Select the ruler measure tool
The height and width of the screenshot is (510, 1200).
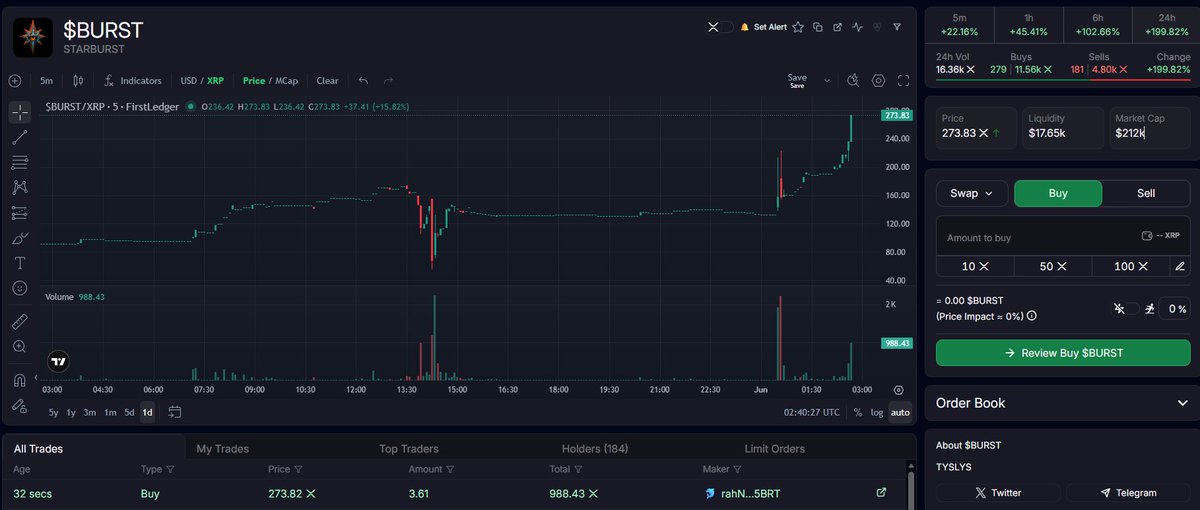coord(19,322)
